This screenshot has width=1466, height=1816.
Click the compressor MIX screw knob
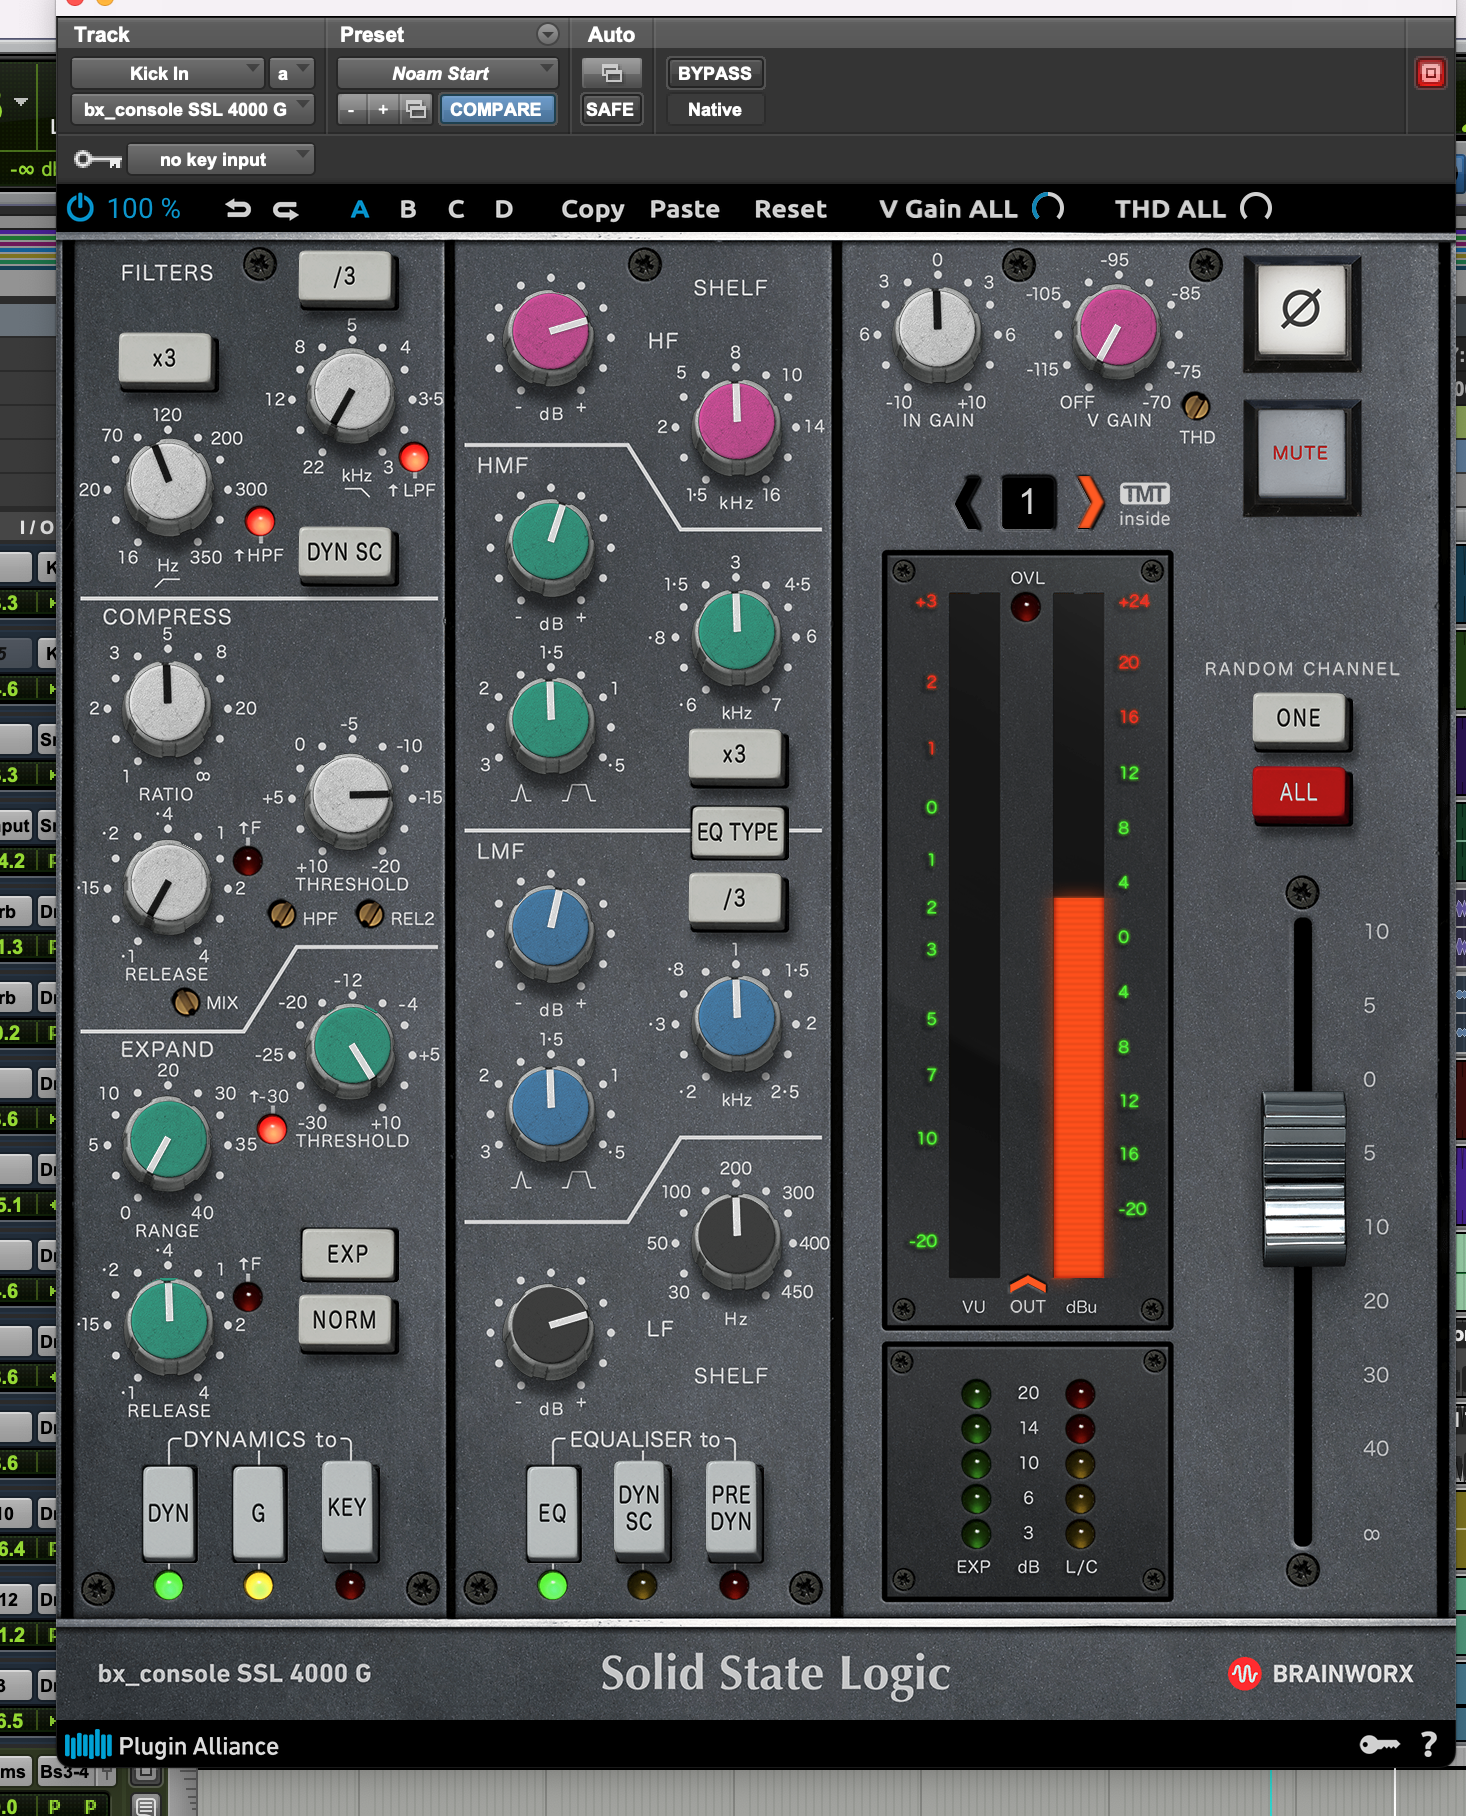[186, 1001]
